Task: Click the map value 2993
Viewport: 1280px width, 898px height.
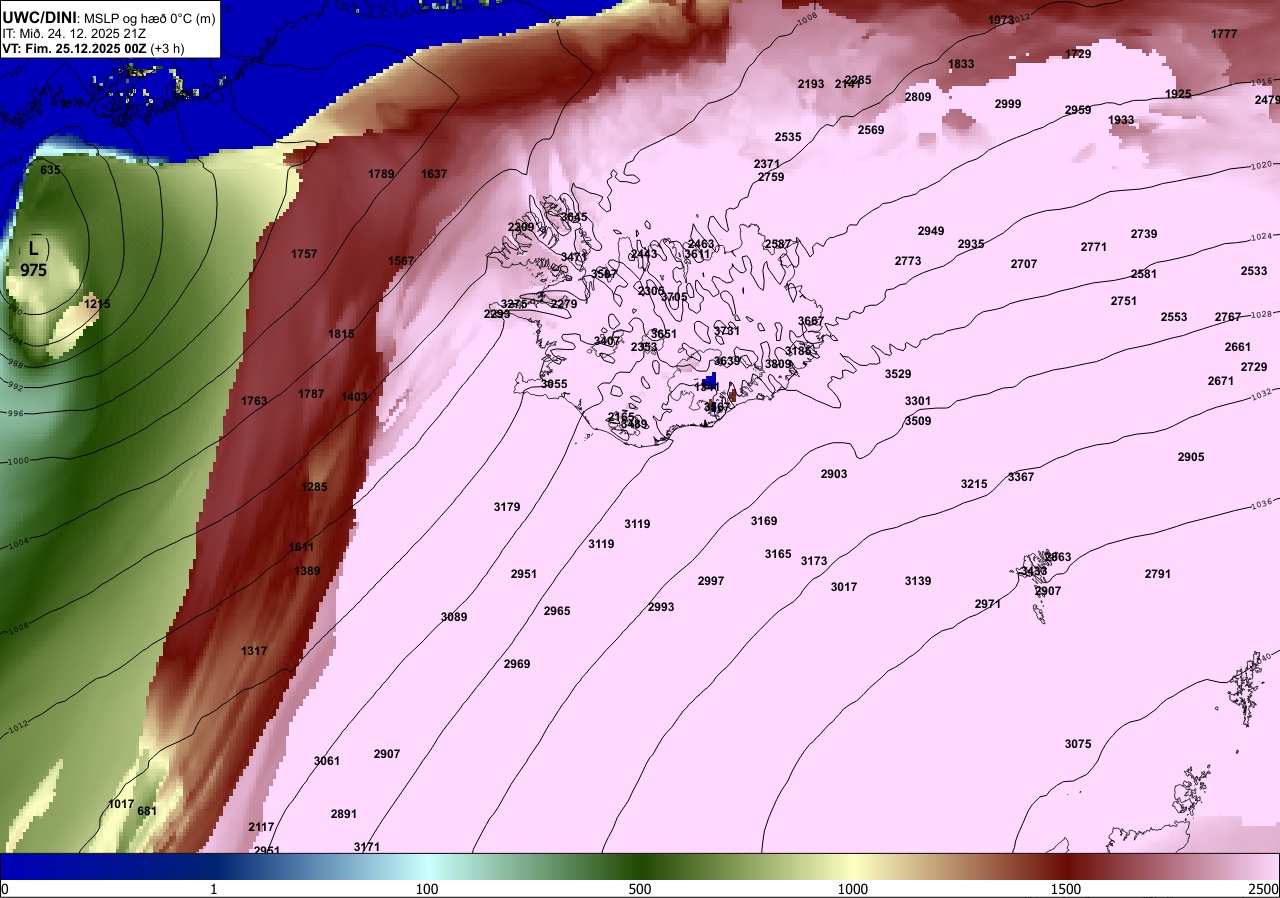Action: pyautogui.click(x=661, y=607)
